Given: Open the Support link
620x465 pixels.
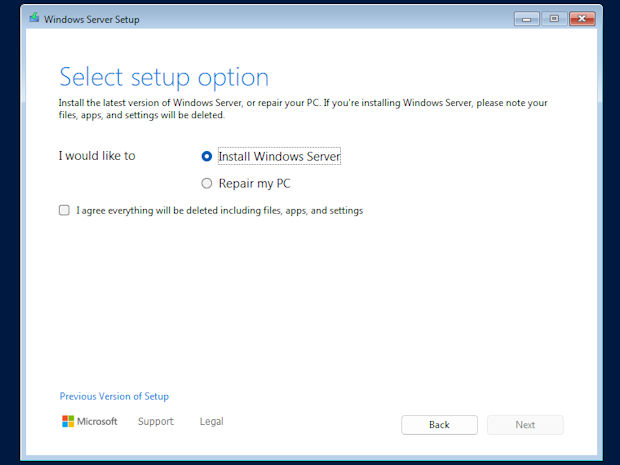Looking at the screenshot, I should [x=156, y=422].
